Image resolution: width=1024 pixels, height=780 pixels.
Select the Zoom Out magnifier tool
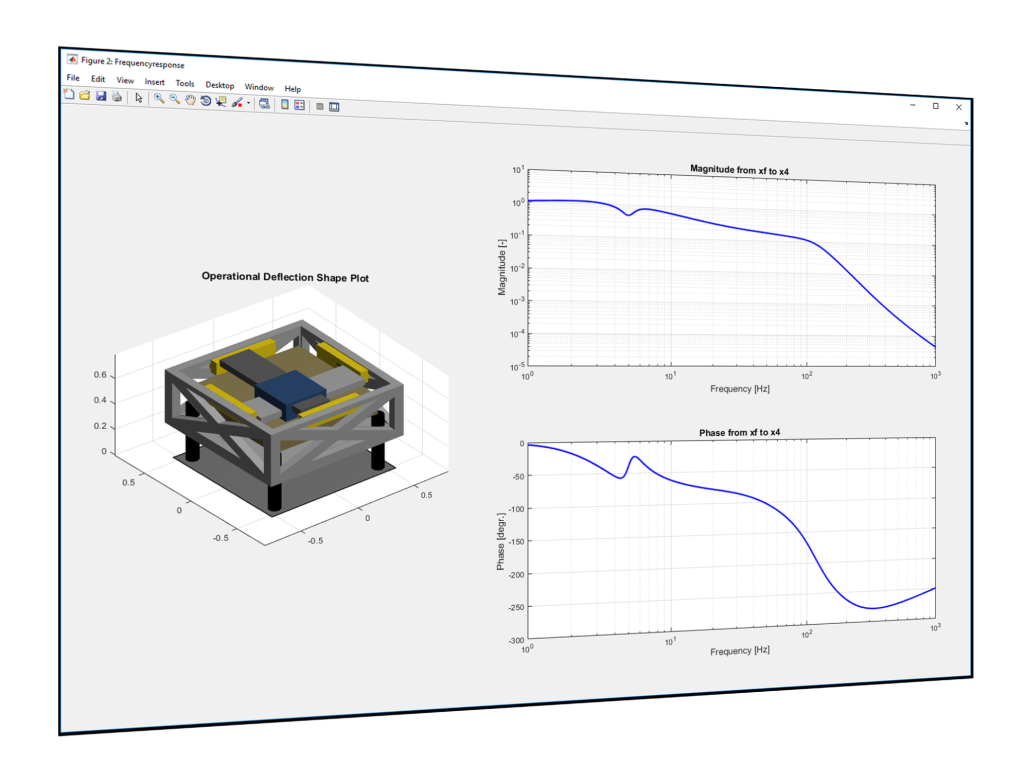(175, 99)
